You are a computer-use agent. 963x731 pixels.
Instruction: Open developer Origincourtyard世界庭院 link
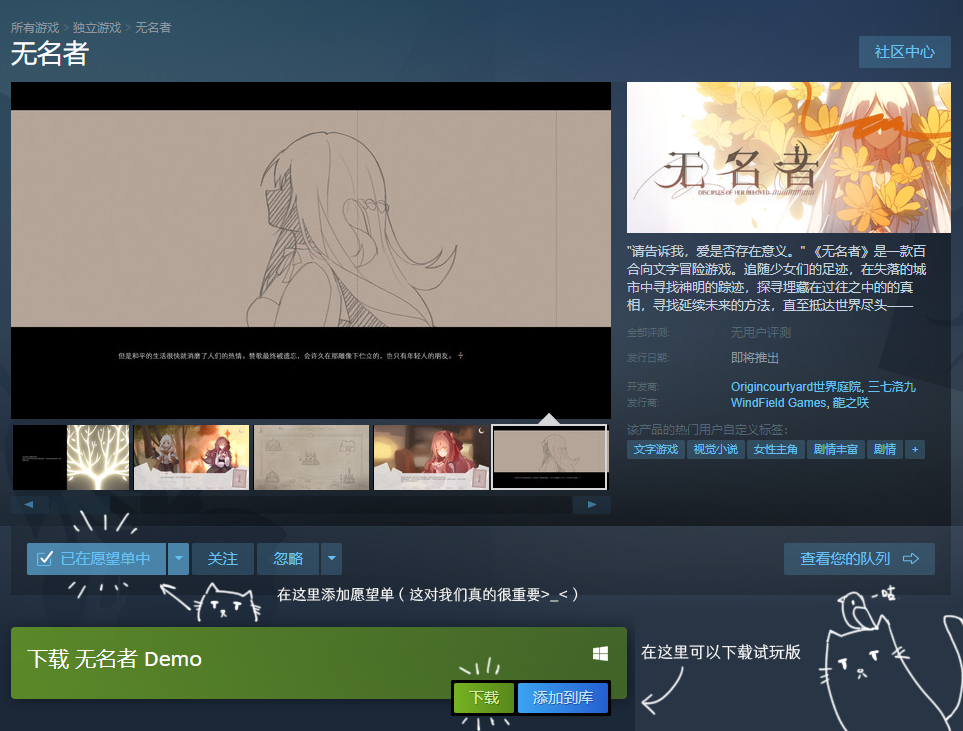point(796,386)
